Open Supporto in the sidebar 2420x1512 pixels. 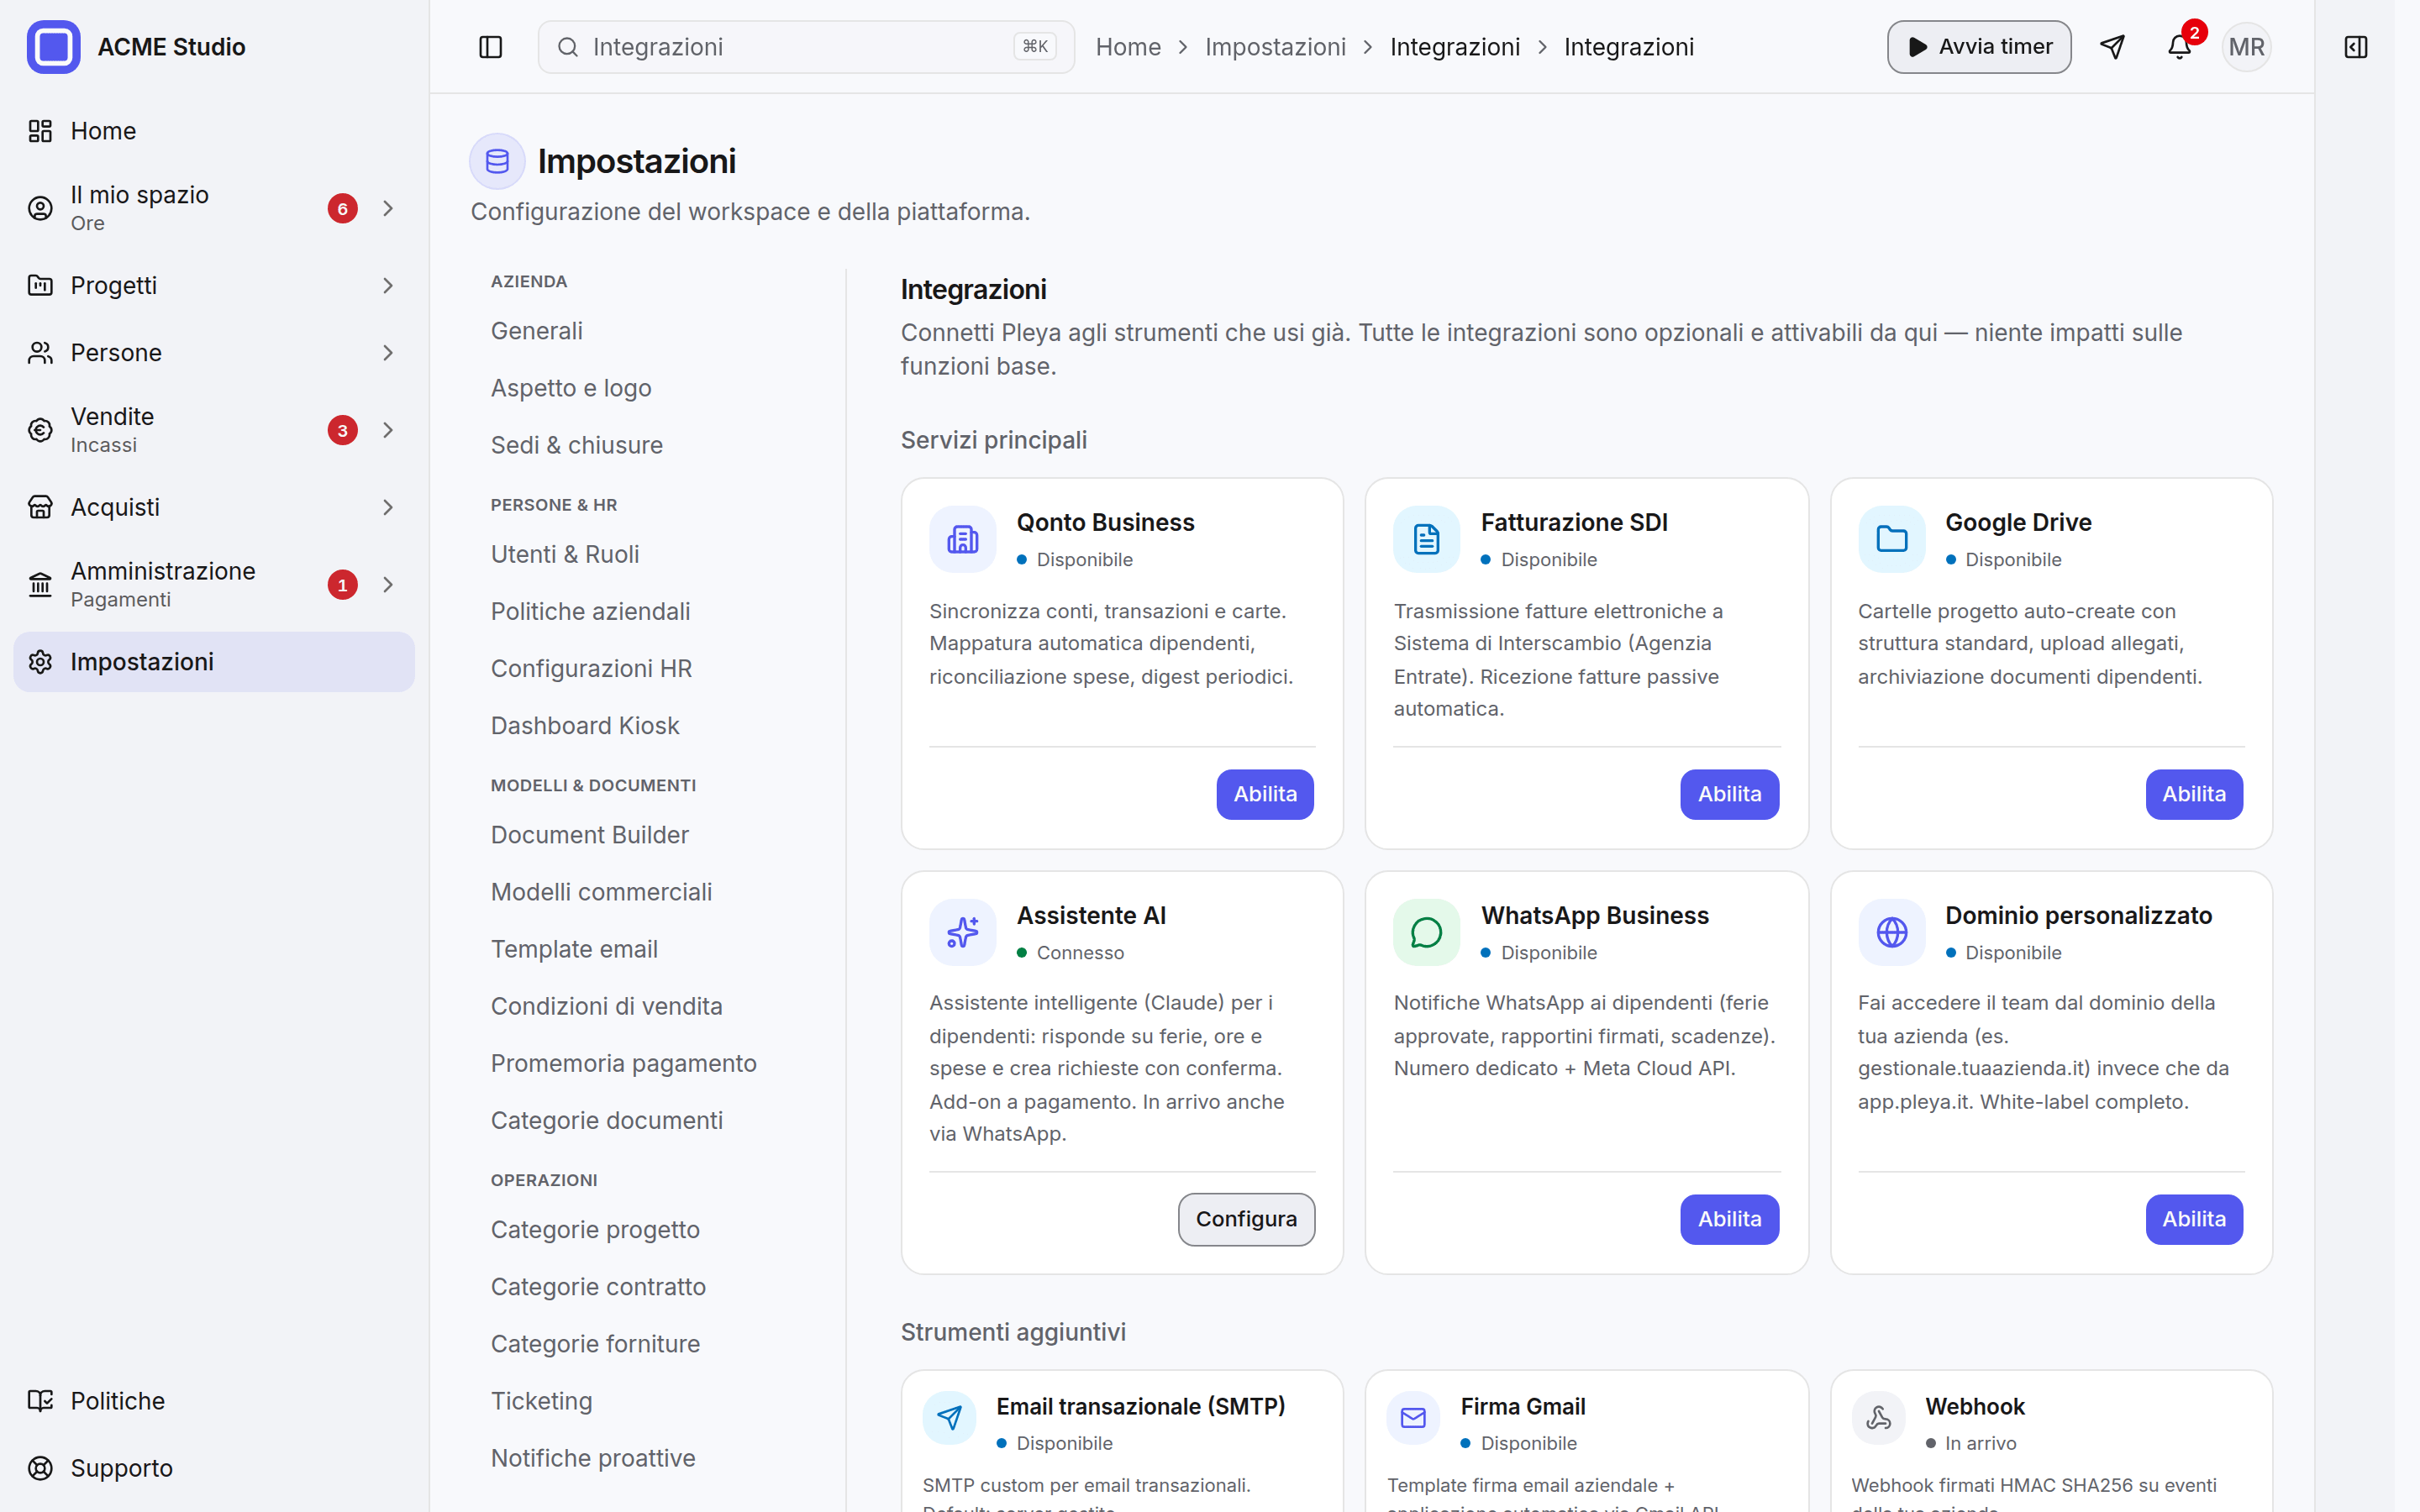pyautogui.click(x=214, y=1467)
